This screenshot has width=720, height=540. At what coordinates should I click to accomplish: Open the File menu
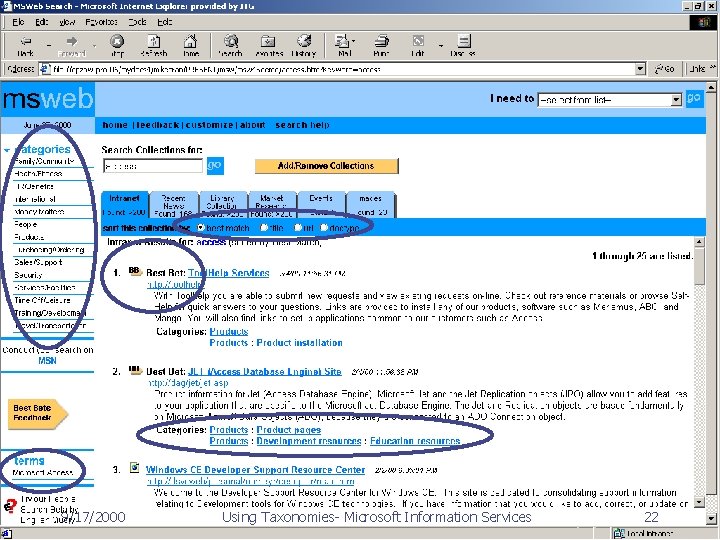18,22
